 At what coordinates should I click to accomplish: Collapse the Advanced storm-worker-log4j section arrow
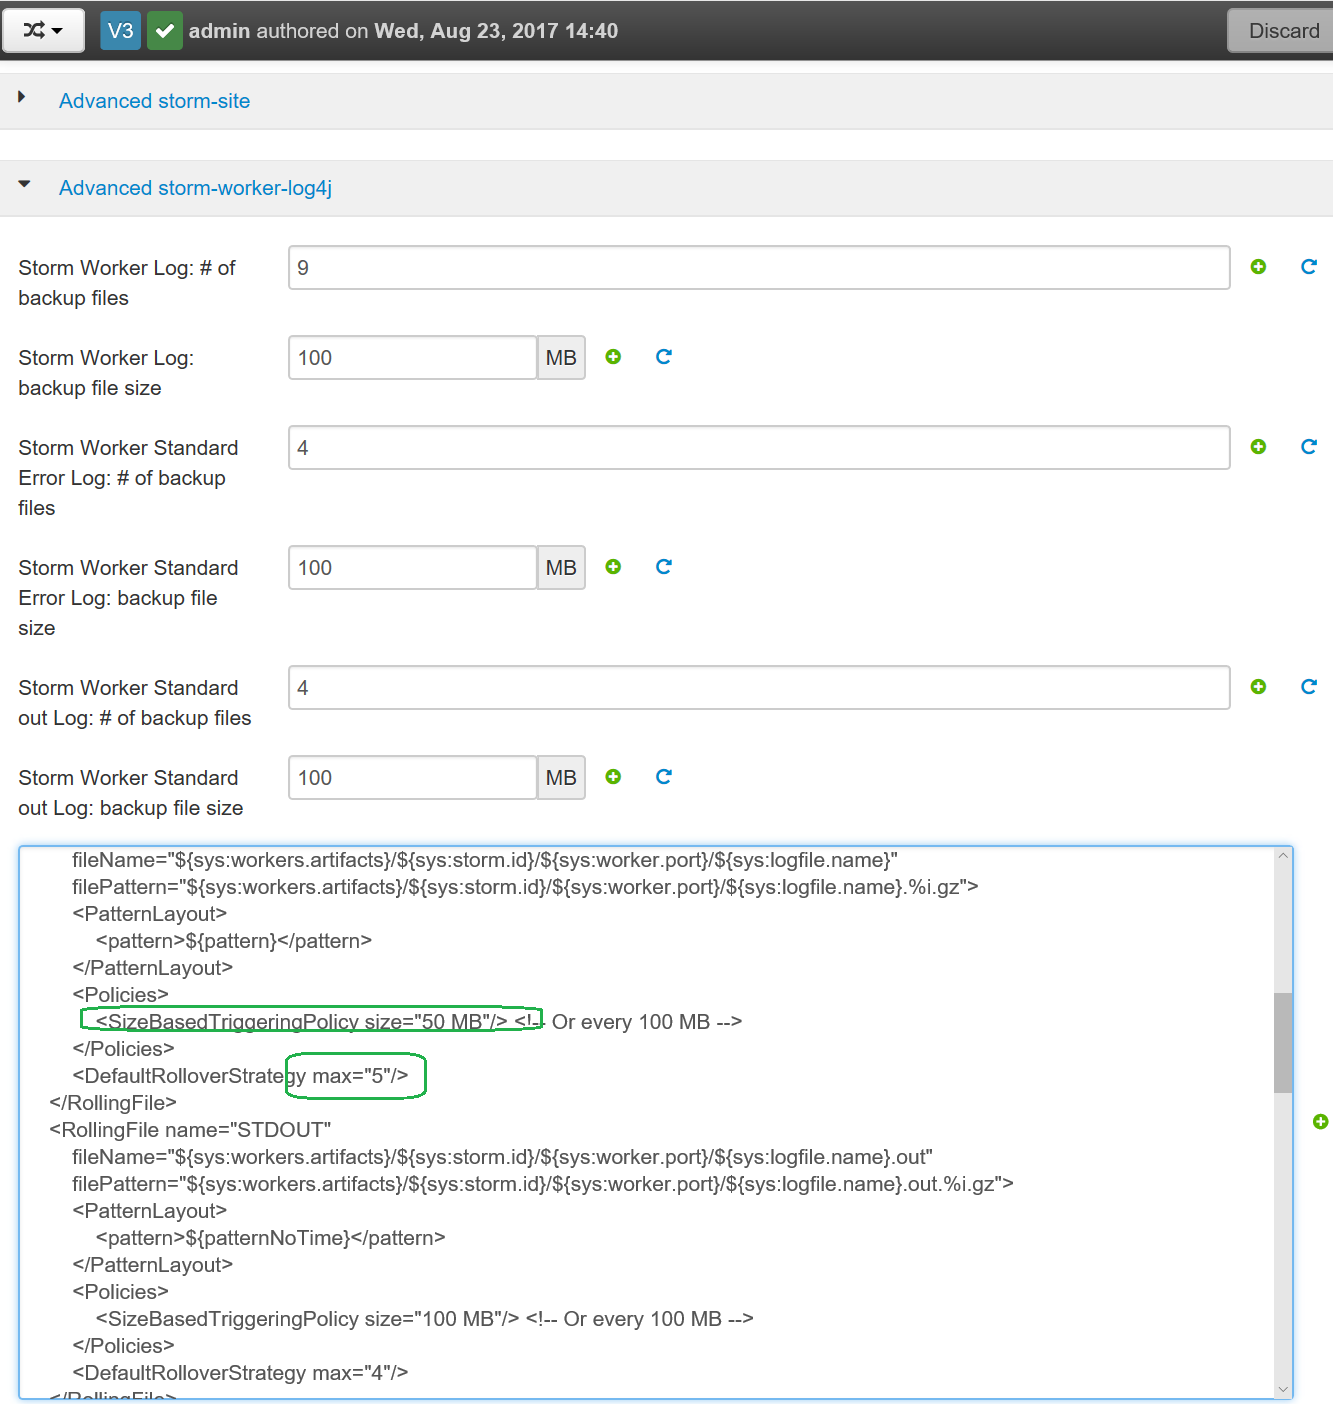(x=24, y=185)
